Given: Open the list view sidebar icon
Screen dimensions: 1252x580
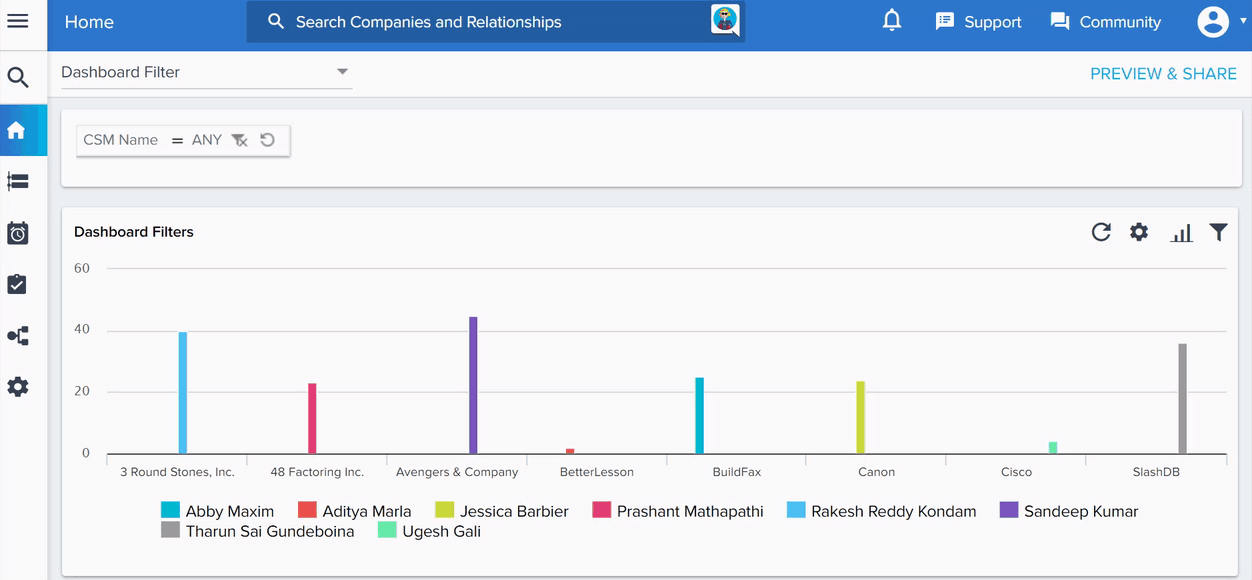Looking at the screenshot, I should pyautogui.click(x=17, y=181).
